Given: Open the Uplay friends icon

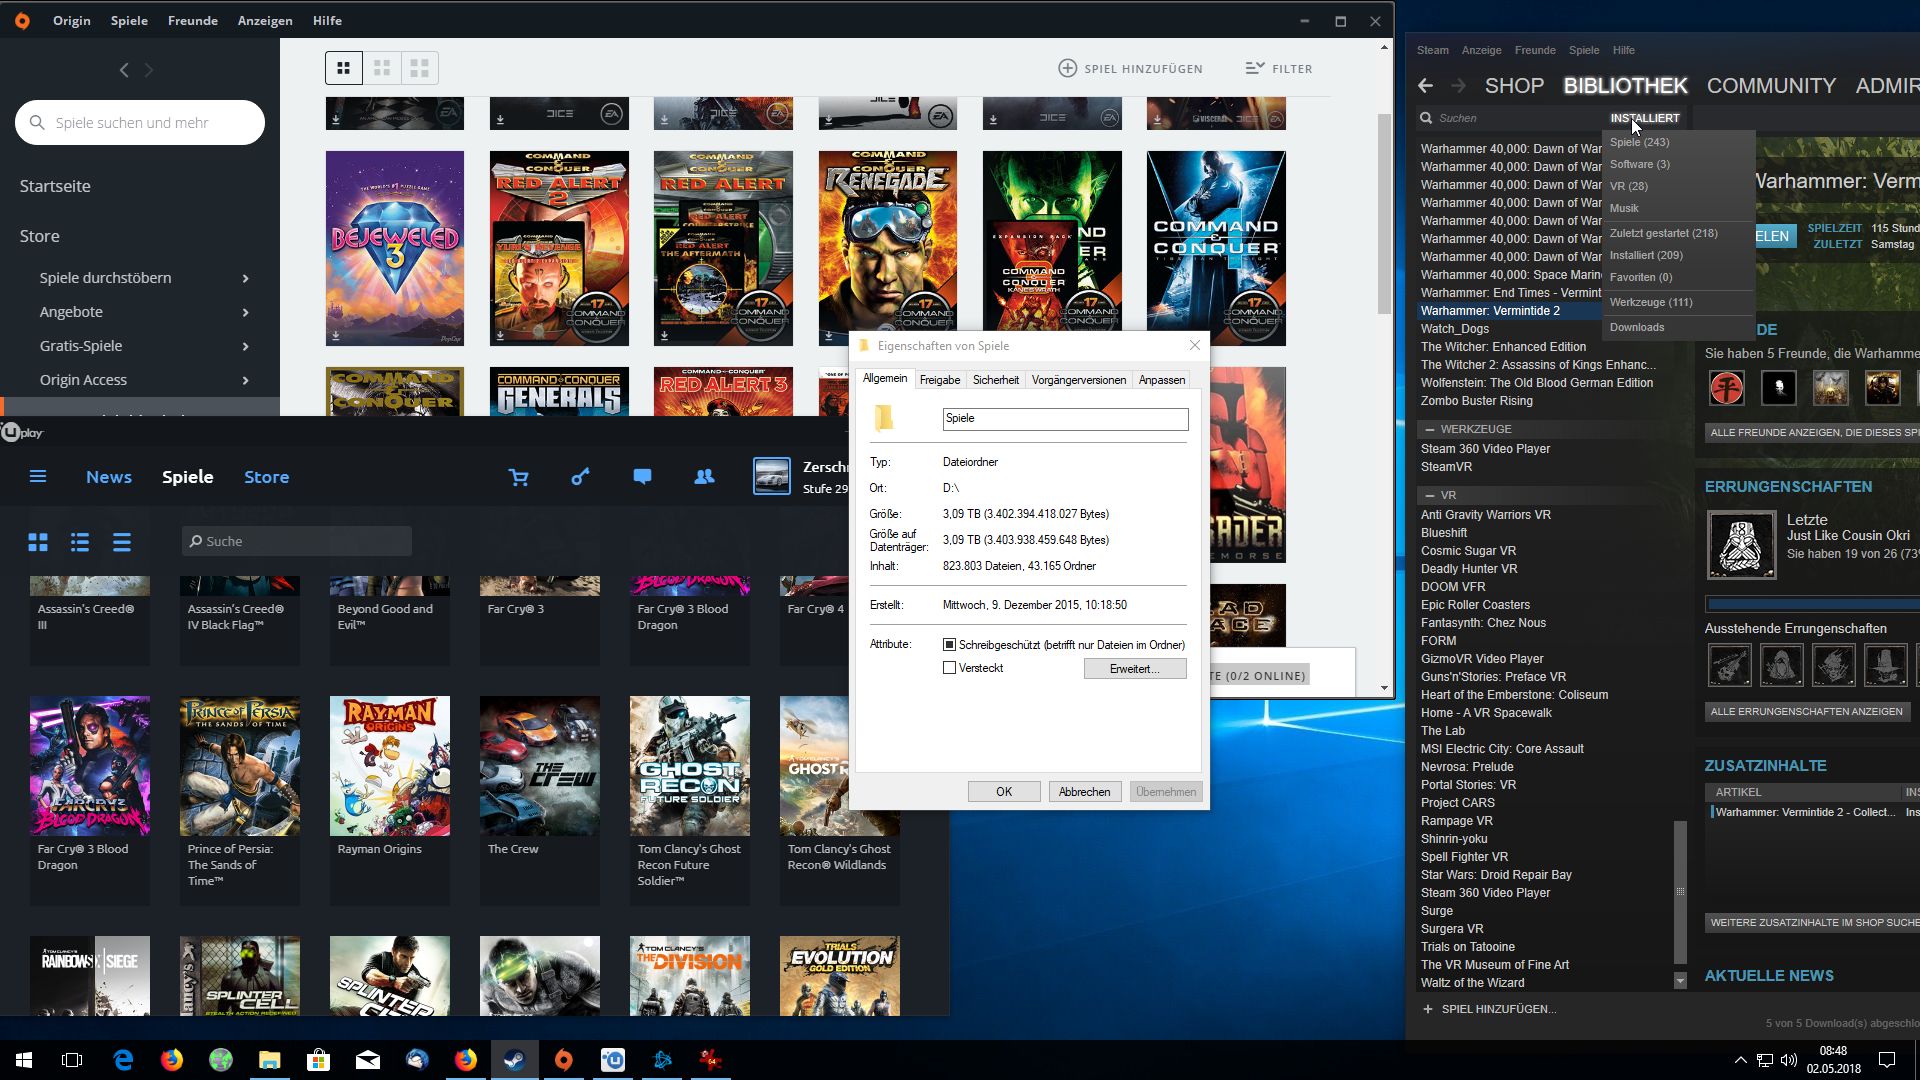Looking at the screenshot, I should 704,477.
